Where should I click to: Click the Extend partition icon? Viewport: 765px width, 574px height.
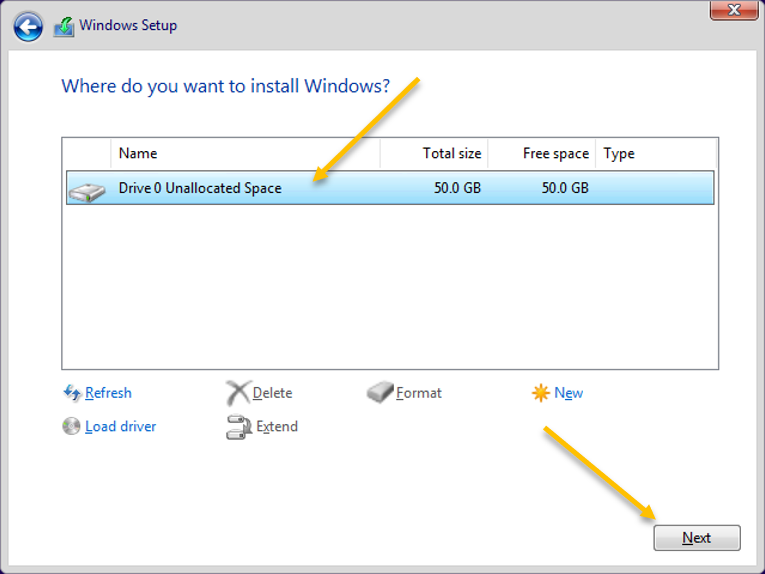(x=239, y=427)
